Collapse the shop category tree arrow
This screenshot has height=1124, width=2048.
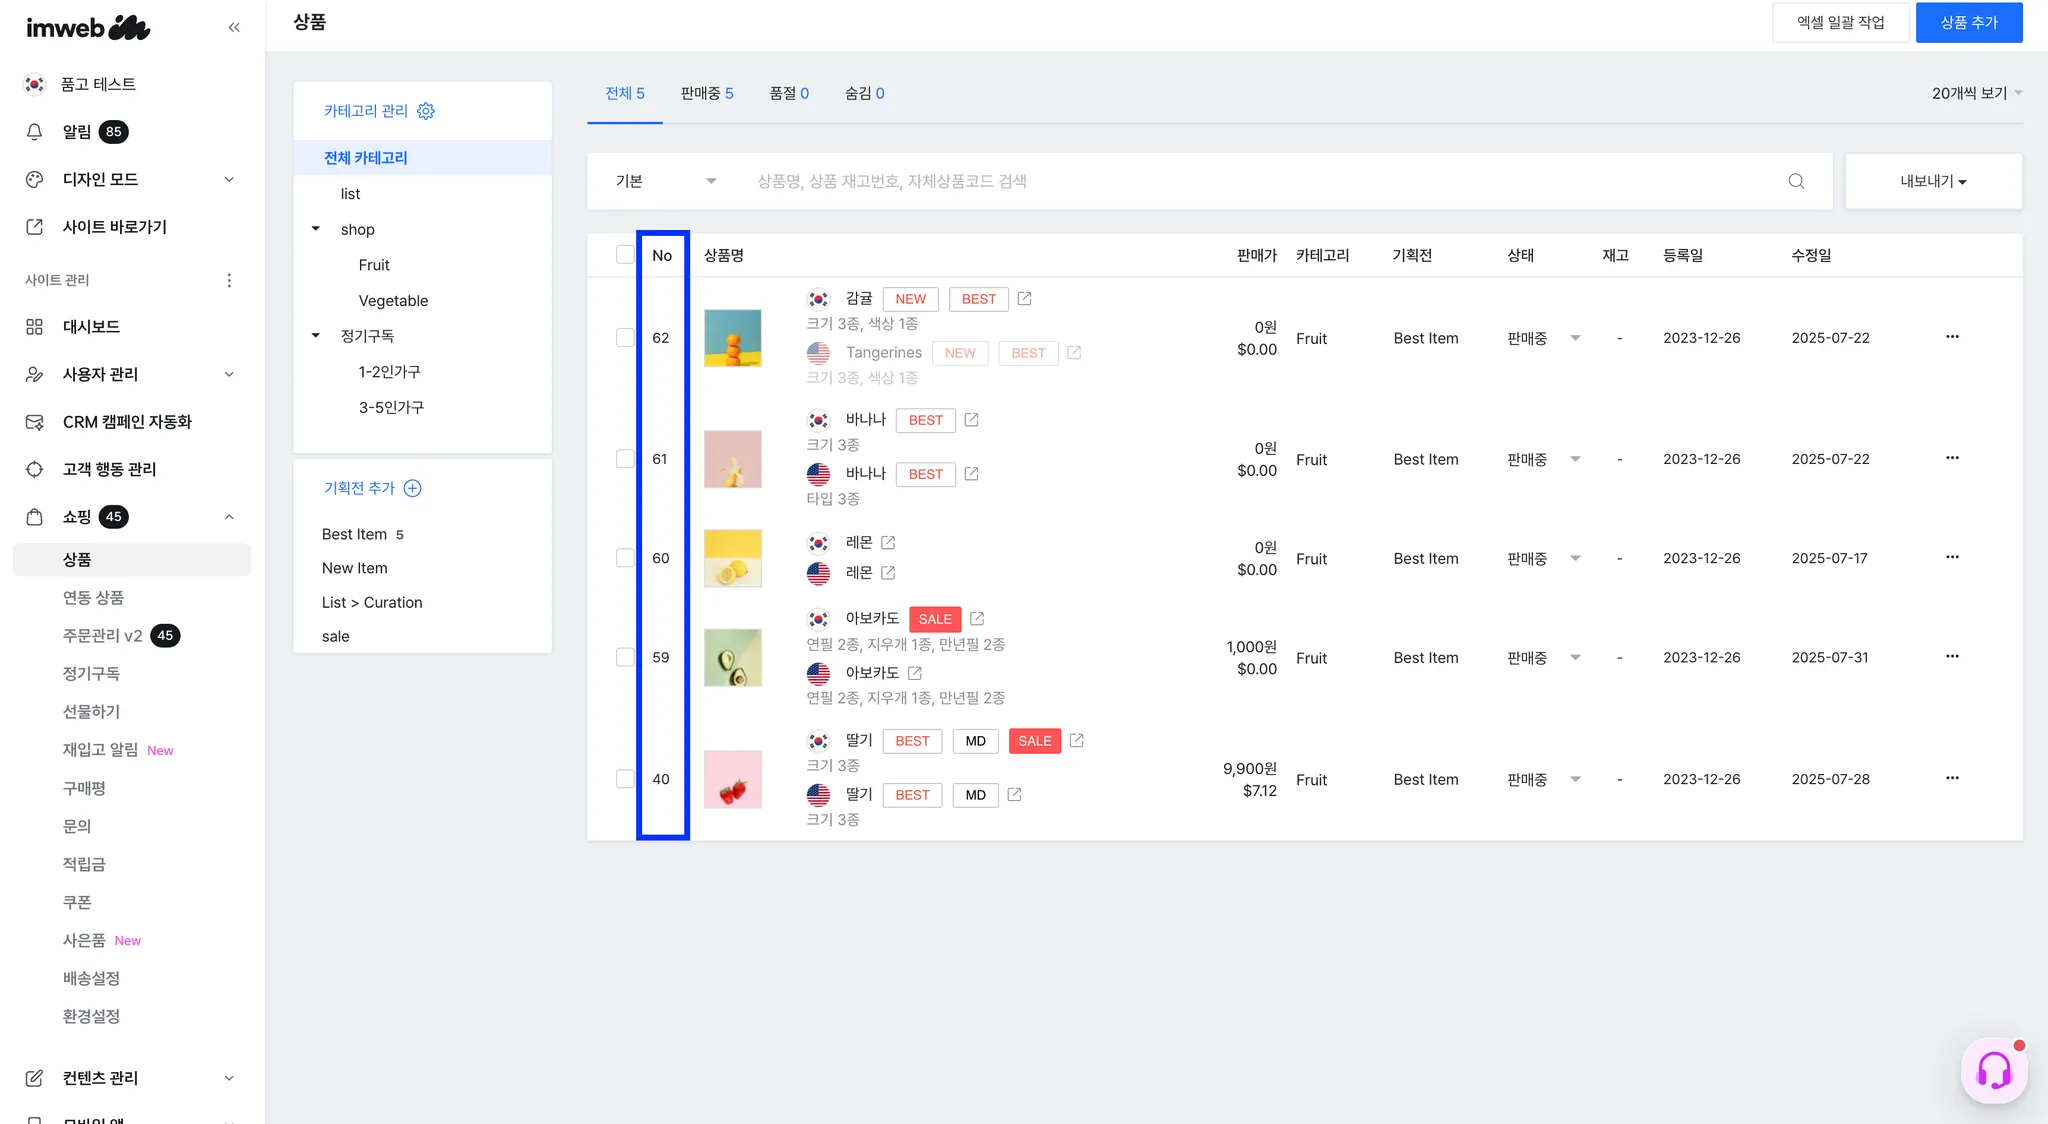click(316, 229)
